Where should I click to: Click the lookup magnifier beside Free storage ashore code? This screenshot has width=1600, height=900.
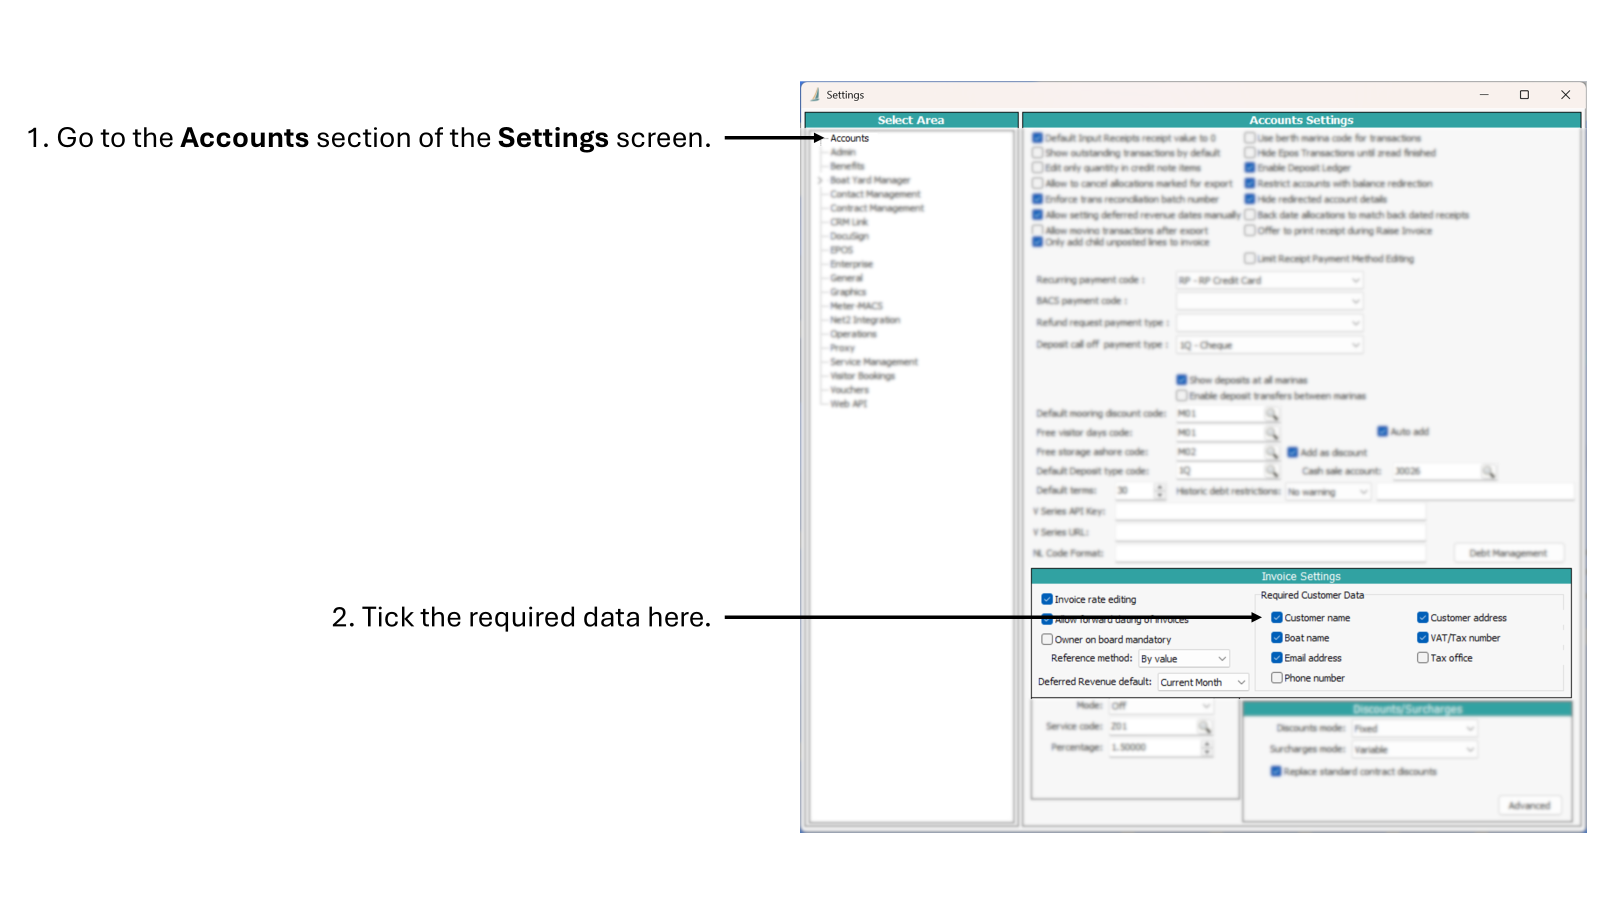(1271, 452)
